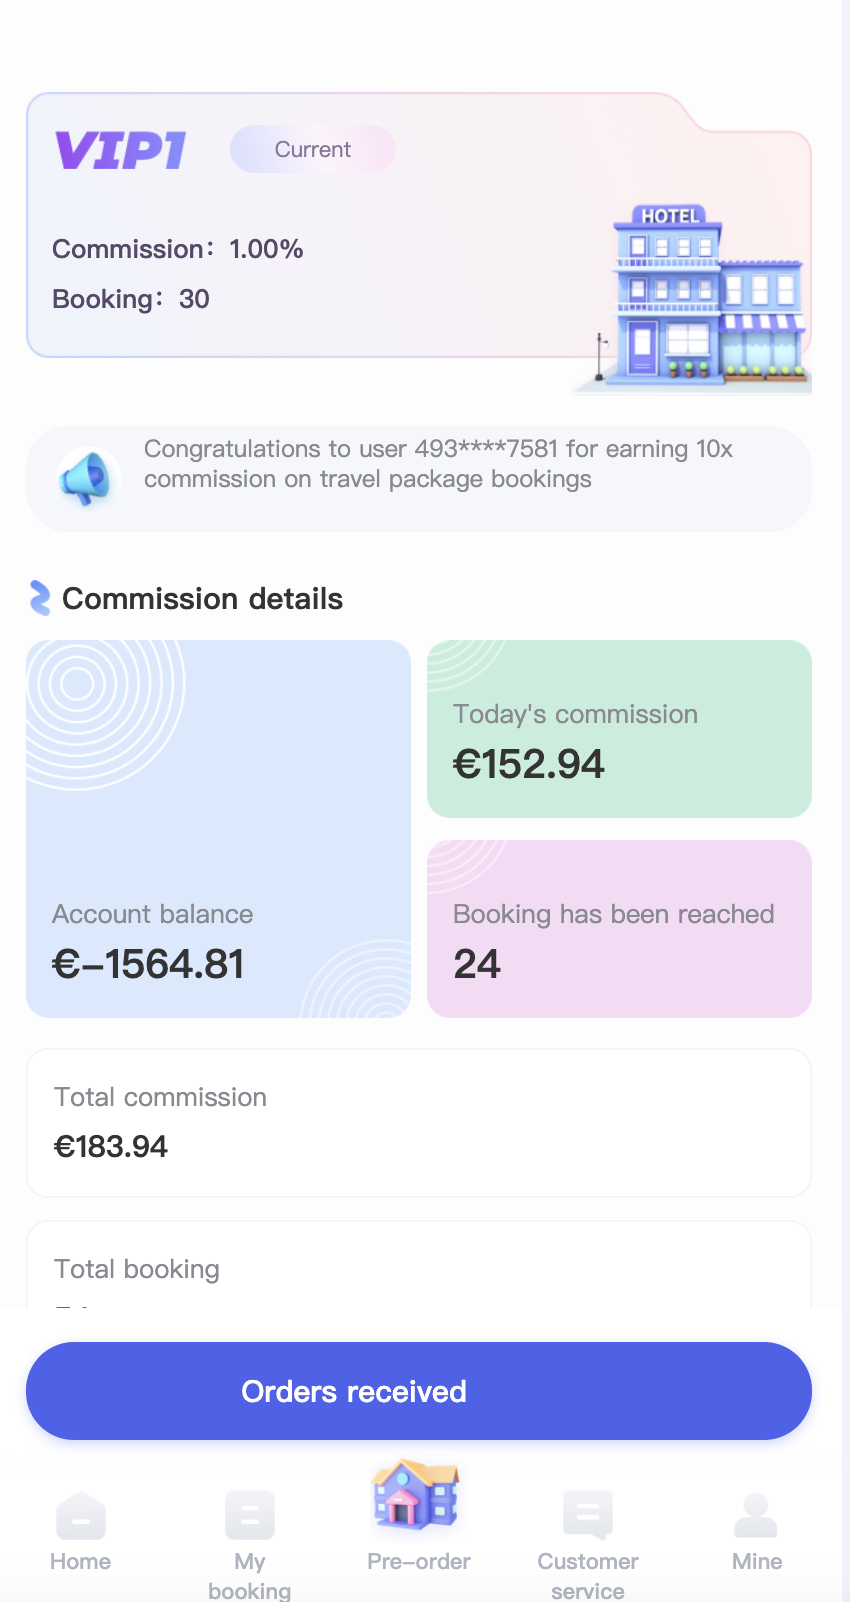Open the Total booking panel
Image resolution: width=850 pixels, height=1602 pixels.
(x=418, y=1267)
